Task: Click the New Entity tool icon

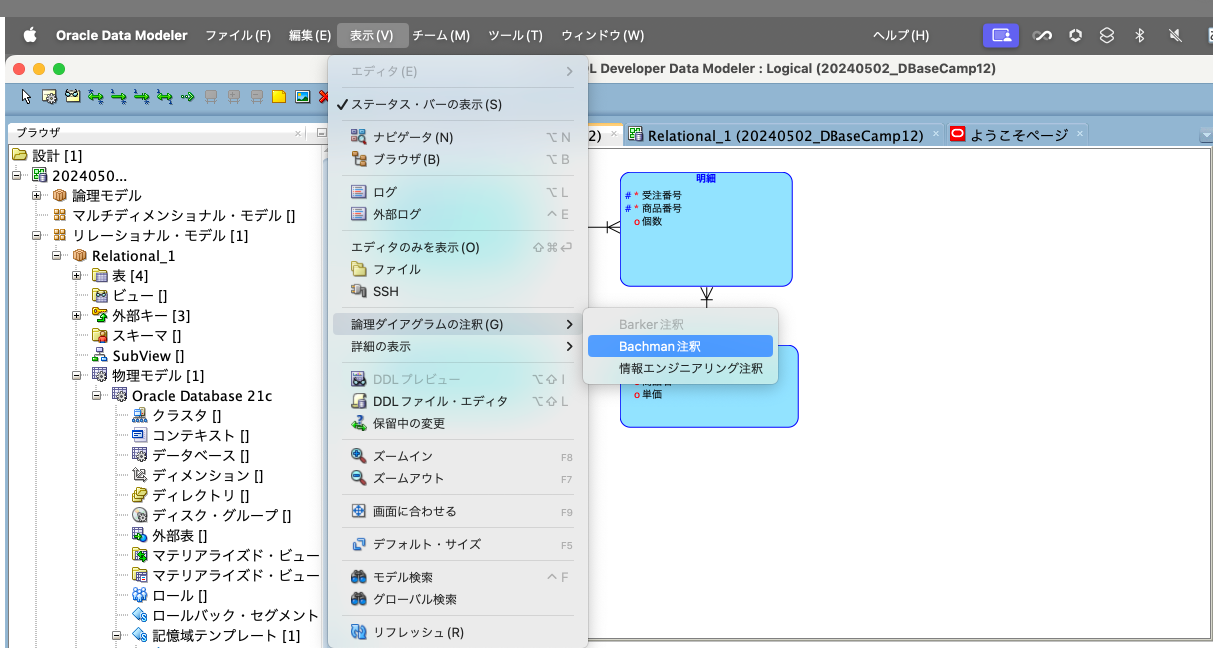Action: click(49, 97)
